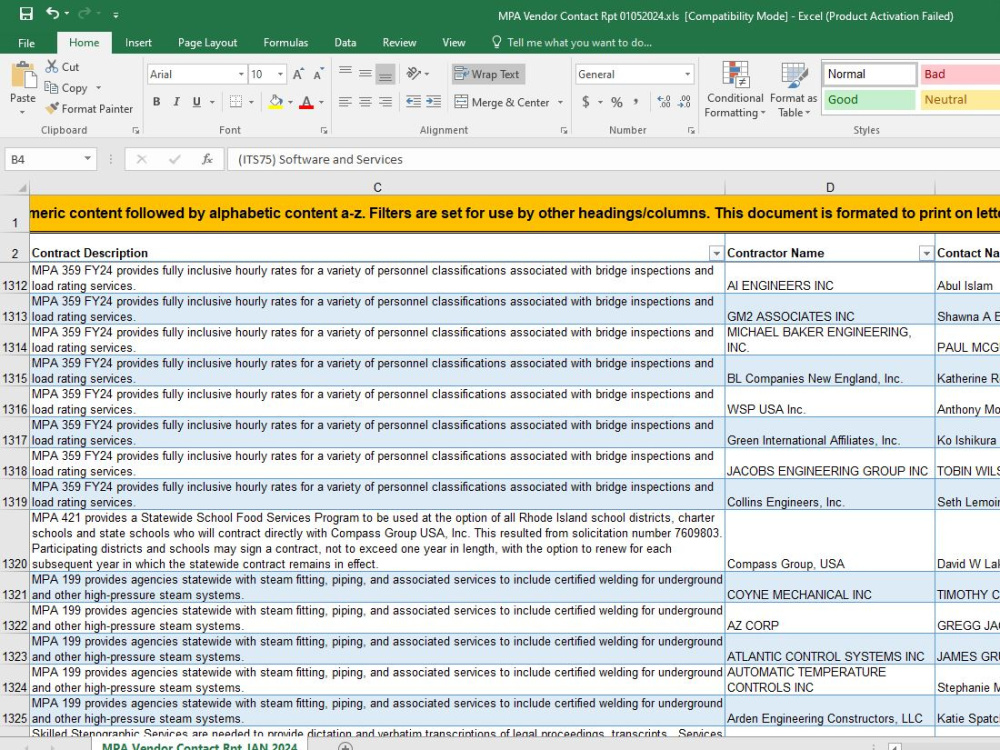The width and height of the screenshot is (1000, 750).
Task: Click the formula bar content
Action: (x=614, y=159)
